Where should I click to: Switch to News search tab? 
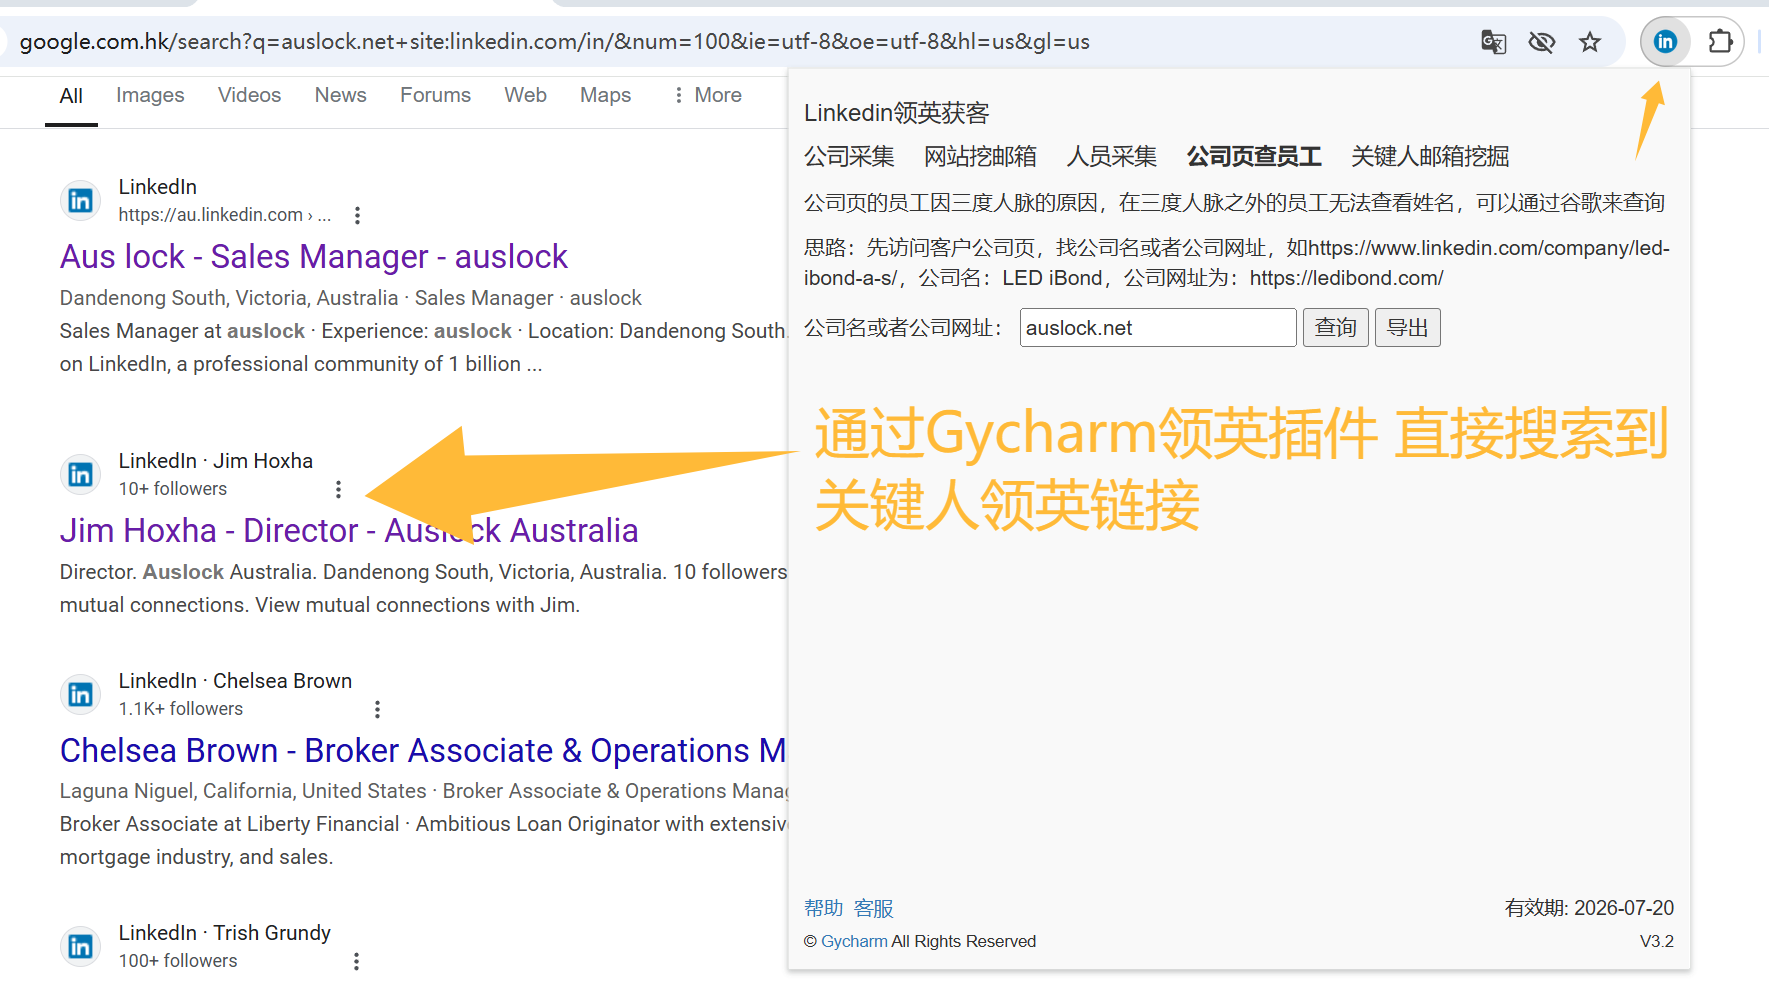[340, 95]
